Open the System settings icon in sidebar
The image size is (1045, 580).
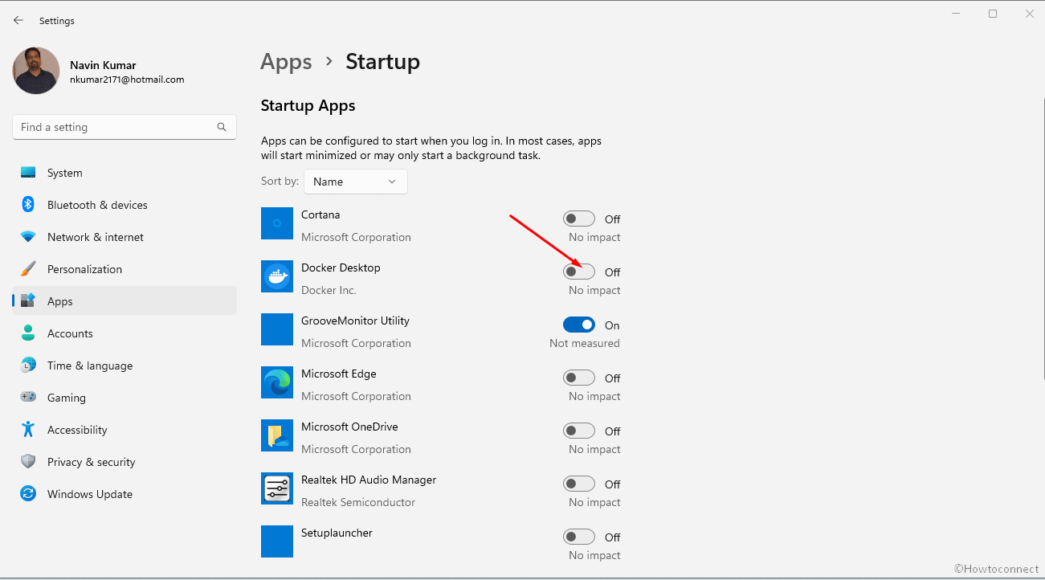click(28, 172)
